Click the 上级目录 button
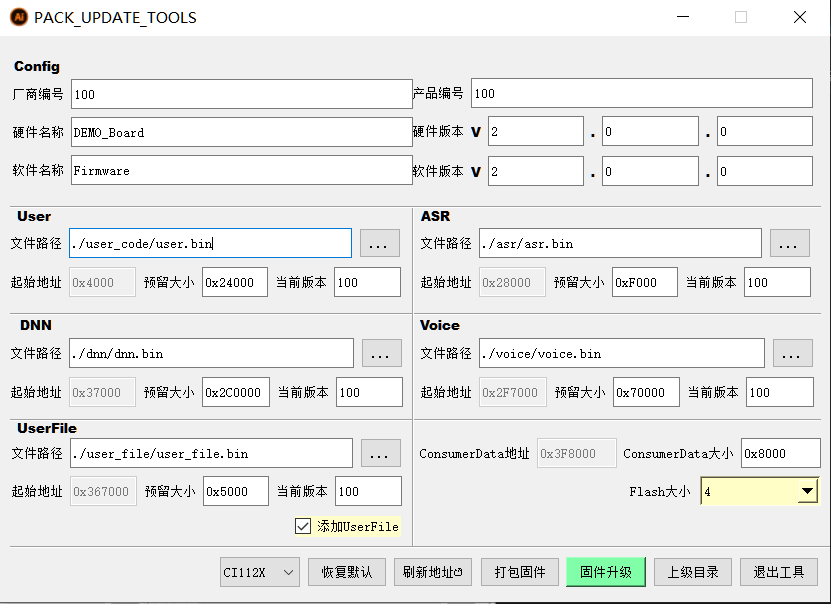831x604 pixels. tap(693, 572)
